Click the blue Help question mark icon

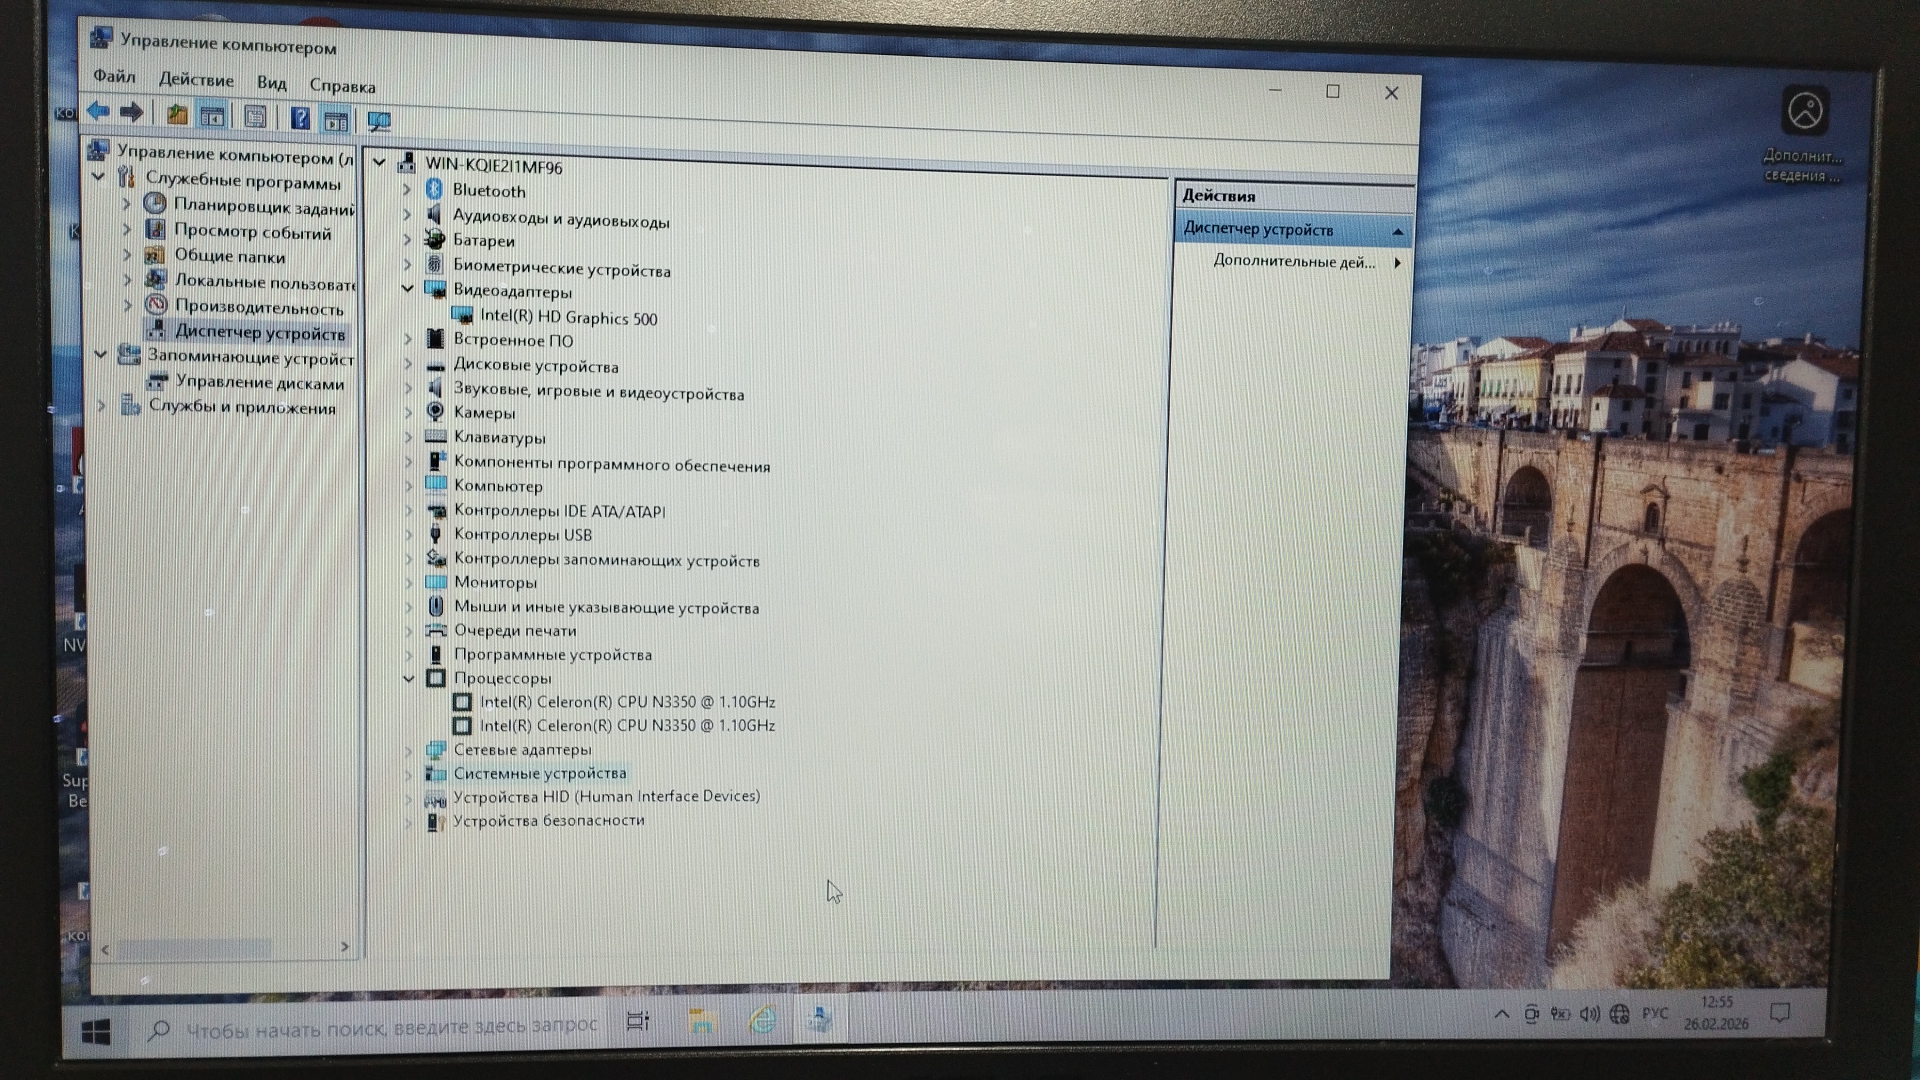coord(300,118)
